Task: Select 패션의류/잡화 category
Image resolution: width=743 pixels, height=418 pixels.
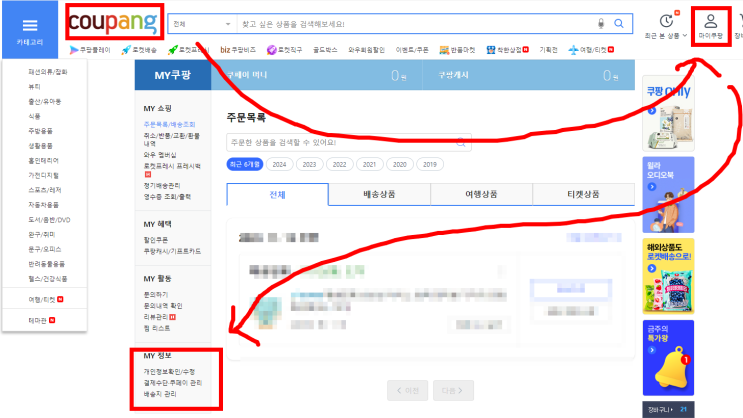Action: [x=48, y=72]
